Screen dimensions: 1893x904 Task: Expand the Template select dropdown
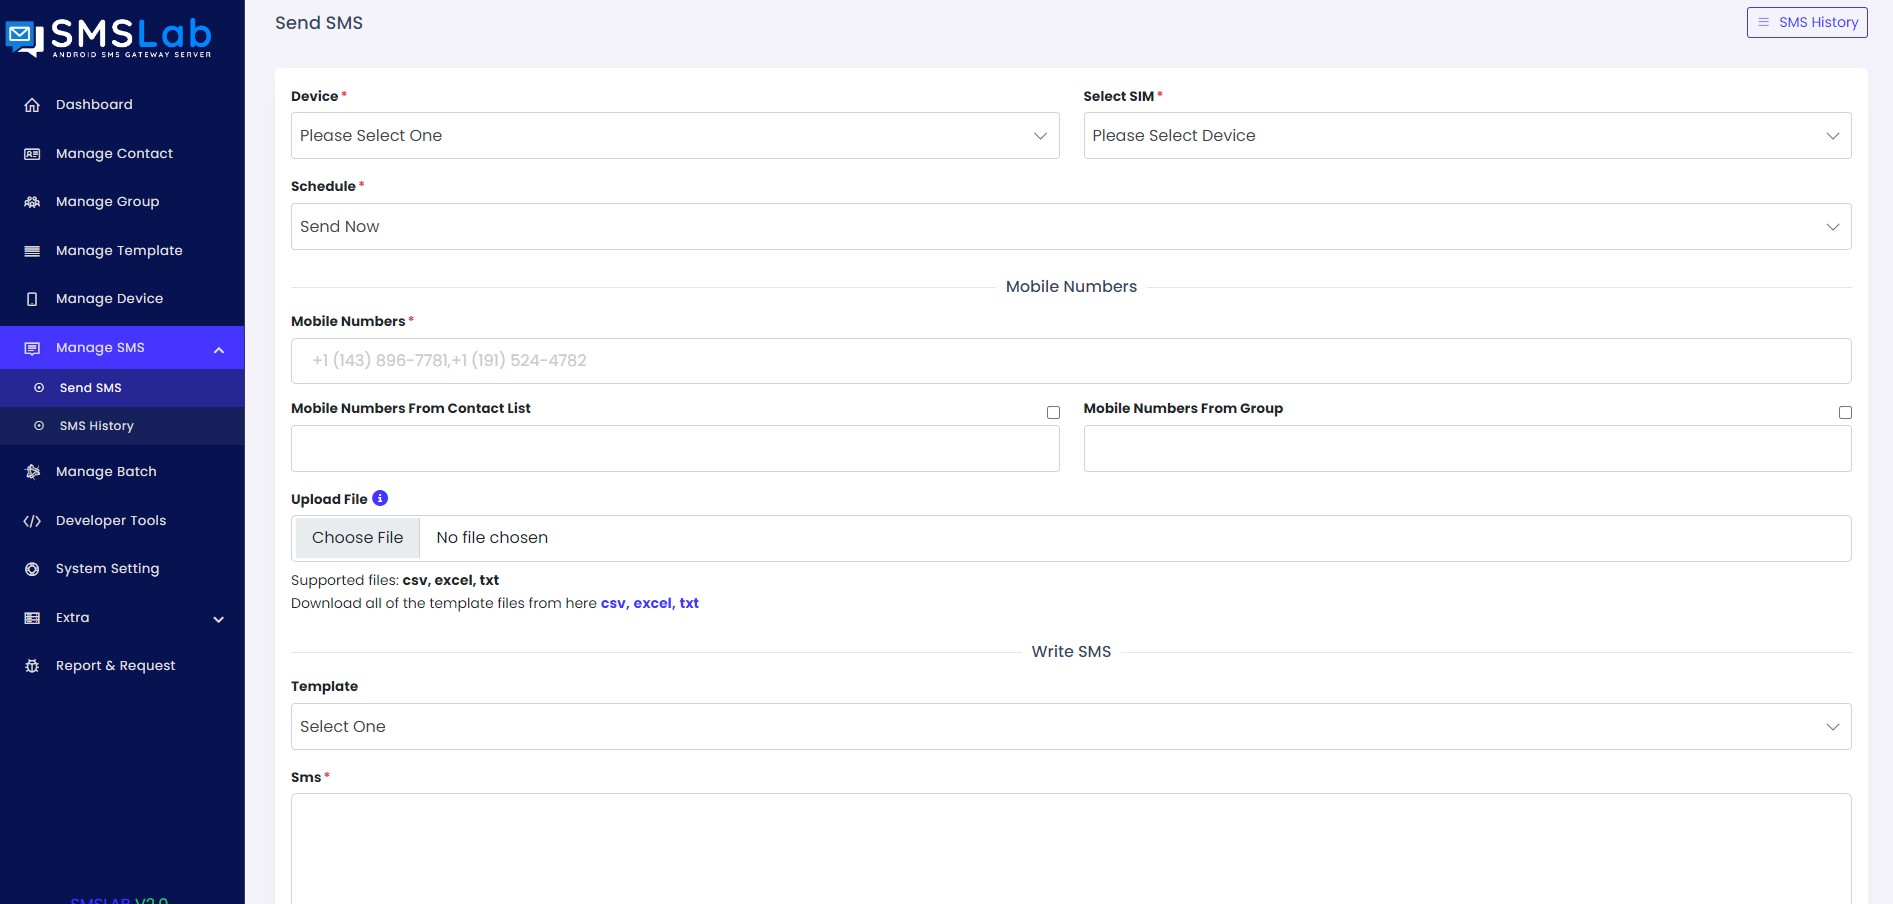click(1070, 727)
